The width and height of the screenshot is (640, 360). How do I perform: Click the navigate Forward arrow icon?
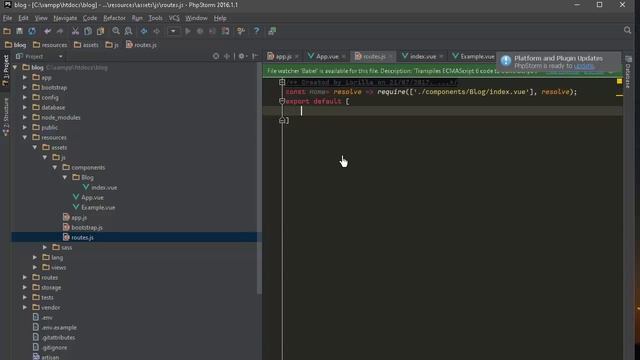[x=156, y=31]
